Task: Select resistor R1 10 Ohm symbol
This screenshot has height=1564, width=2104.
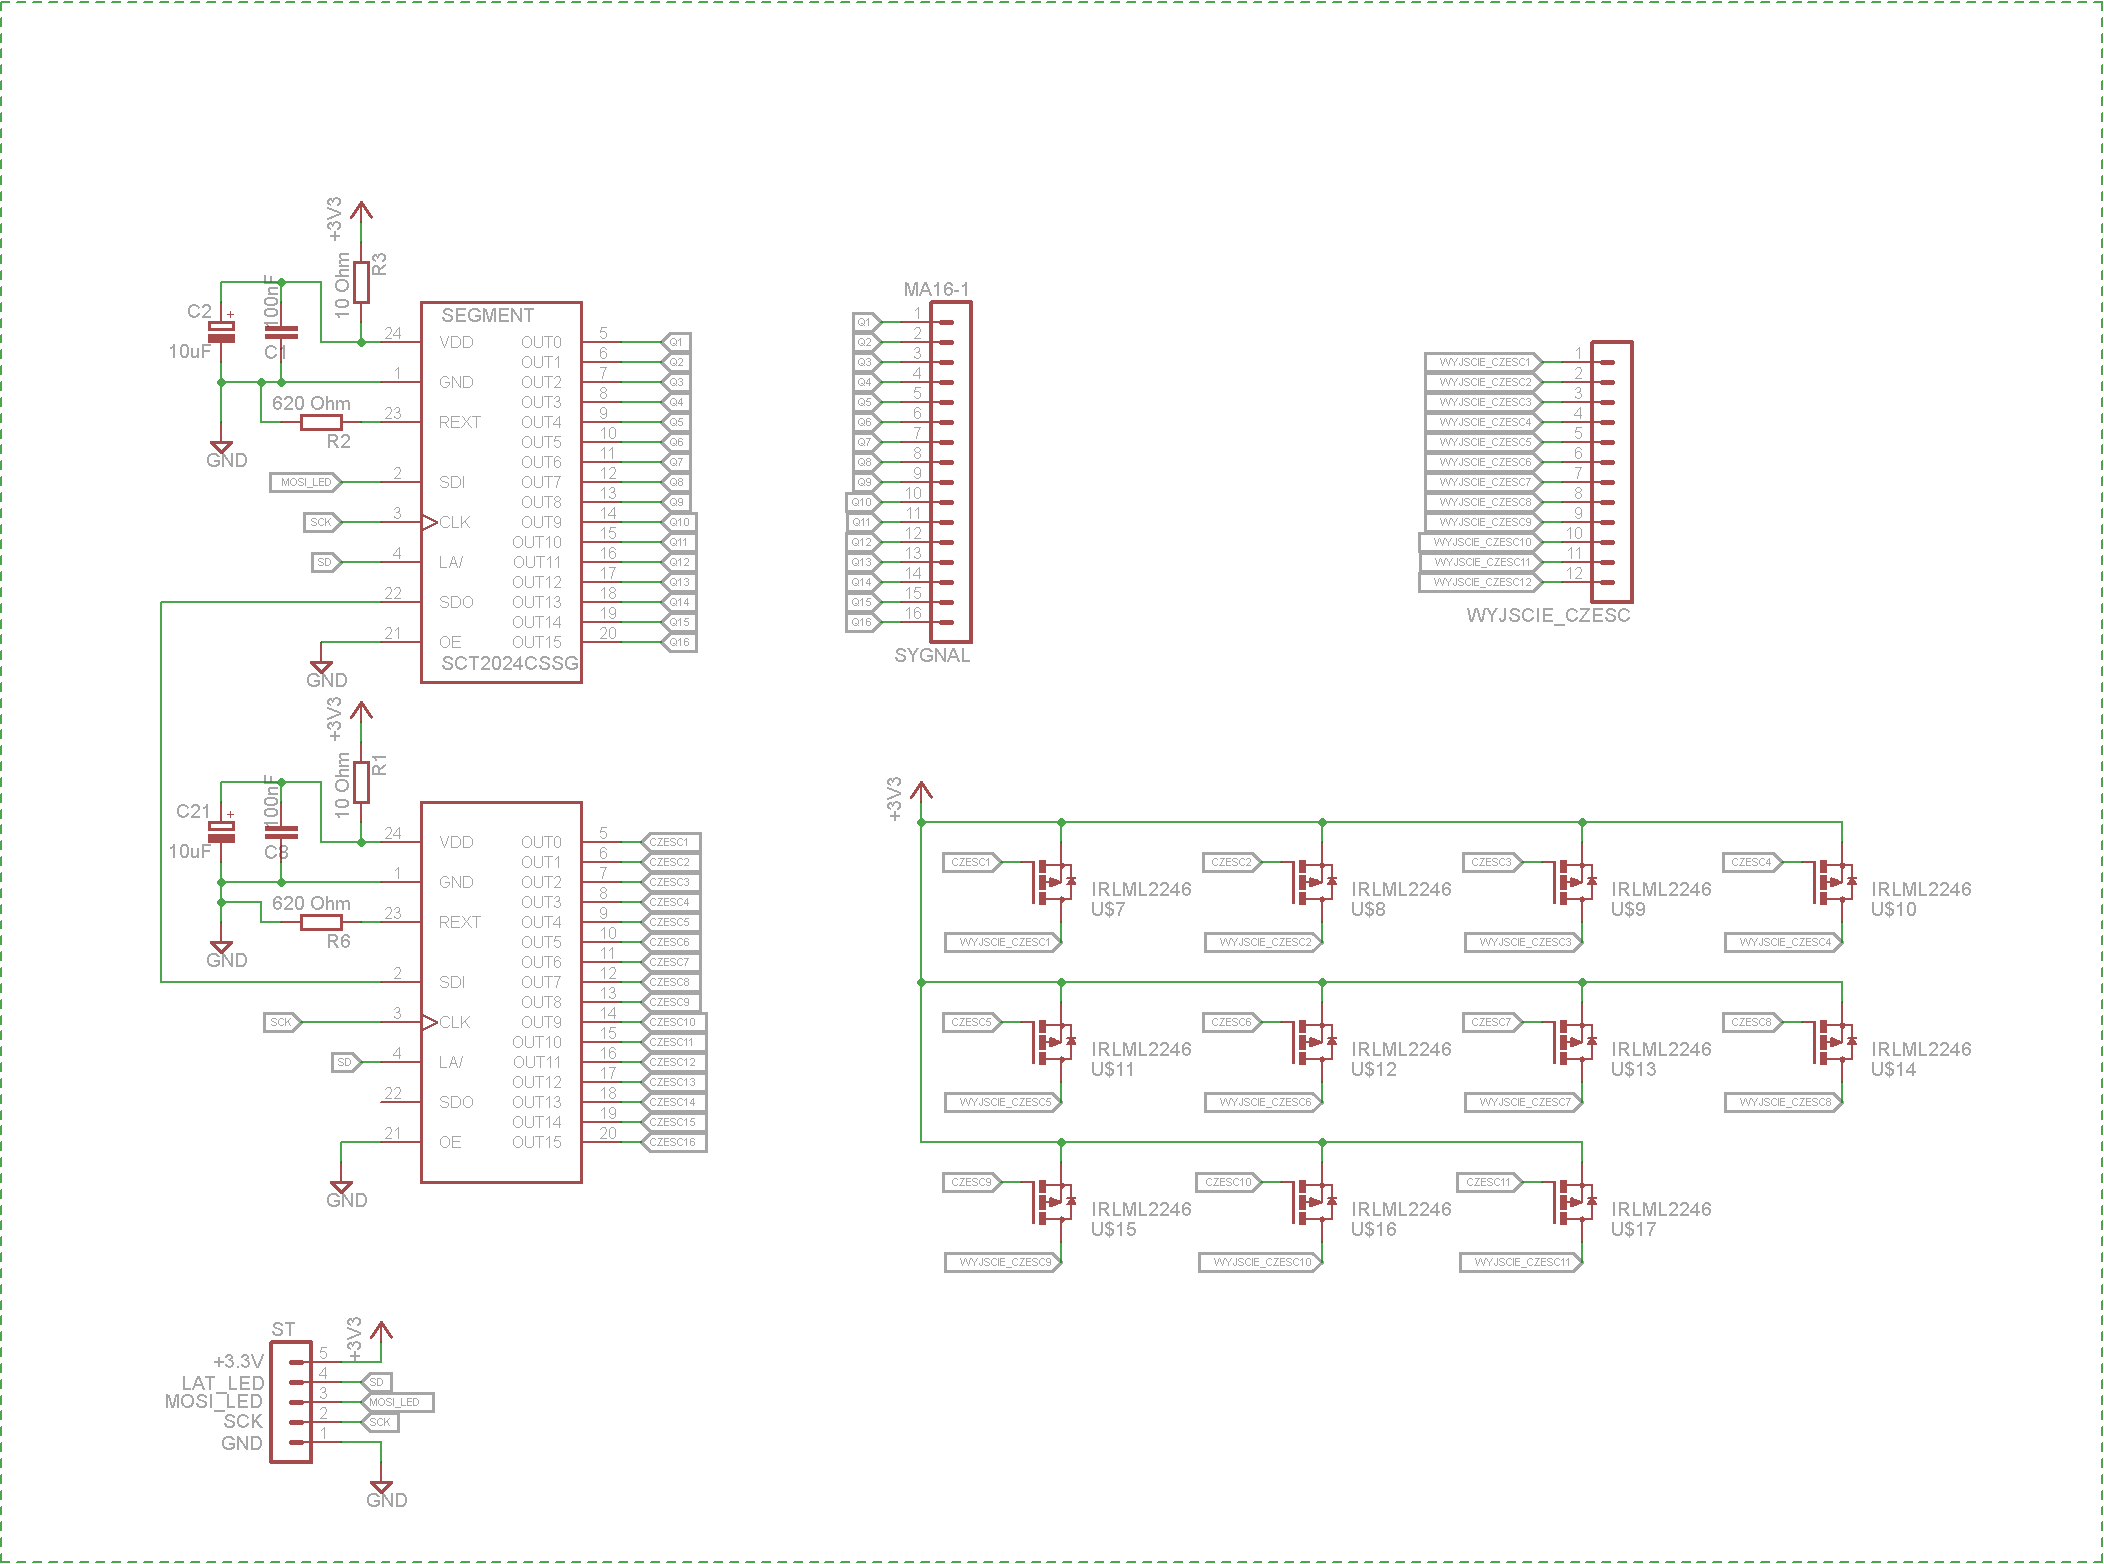Action: pyautogui.click(x=361, y=782)
